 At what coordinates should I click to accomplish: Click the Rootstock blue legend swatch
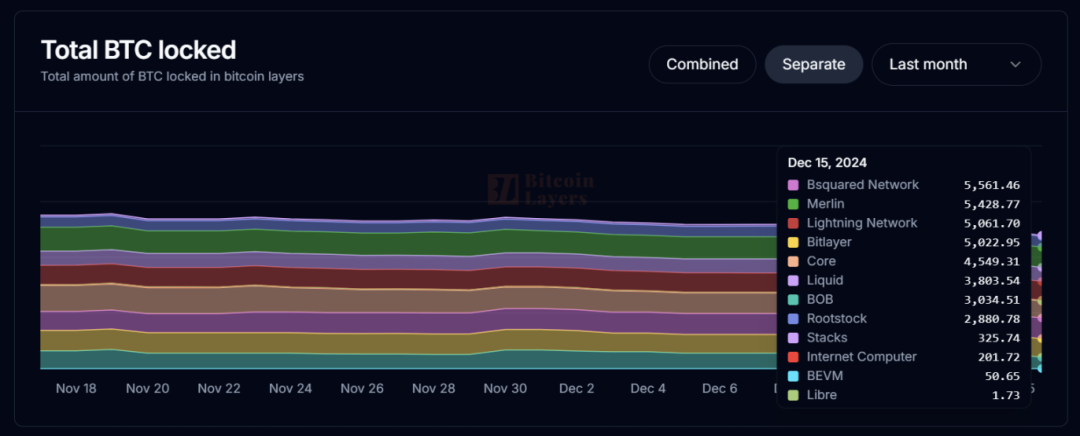click(793, 319)
